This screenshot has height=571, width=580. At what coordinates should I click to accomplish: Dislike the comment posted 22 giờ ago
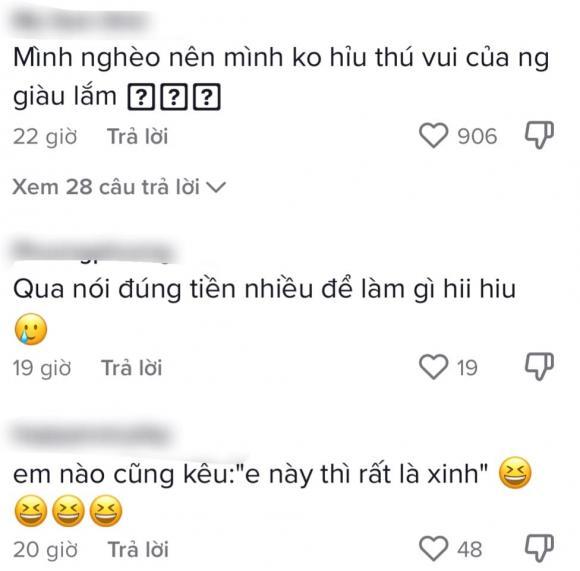click(539, 135)
